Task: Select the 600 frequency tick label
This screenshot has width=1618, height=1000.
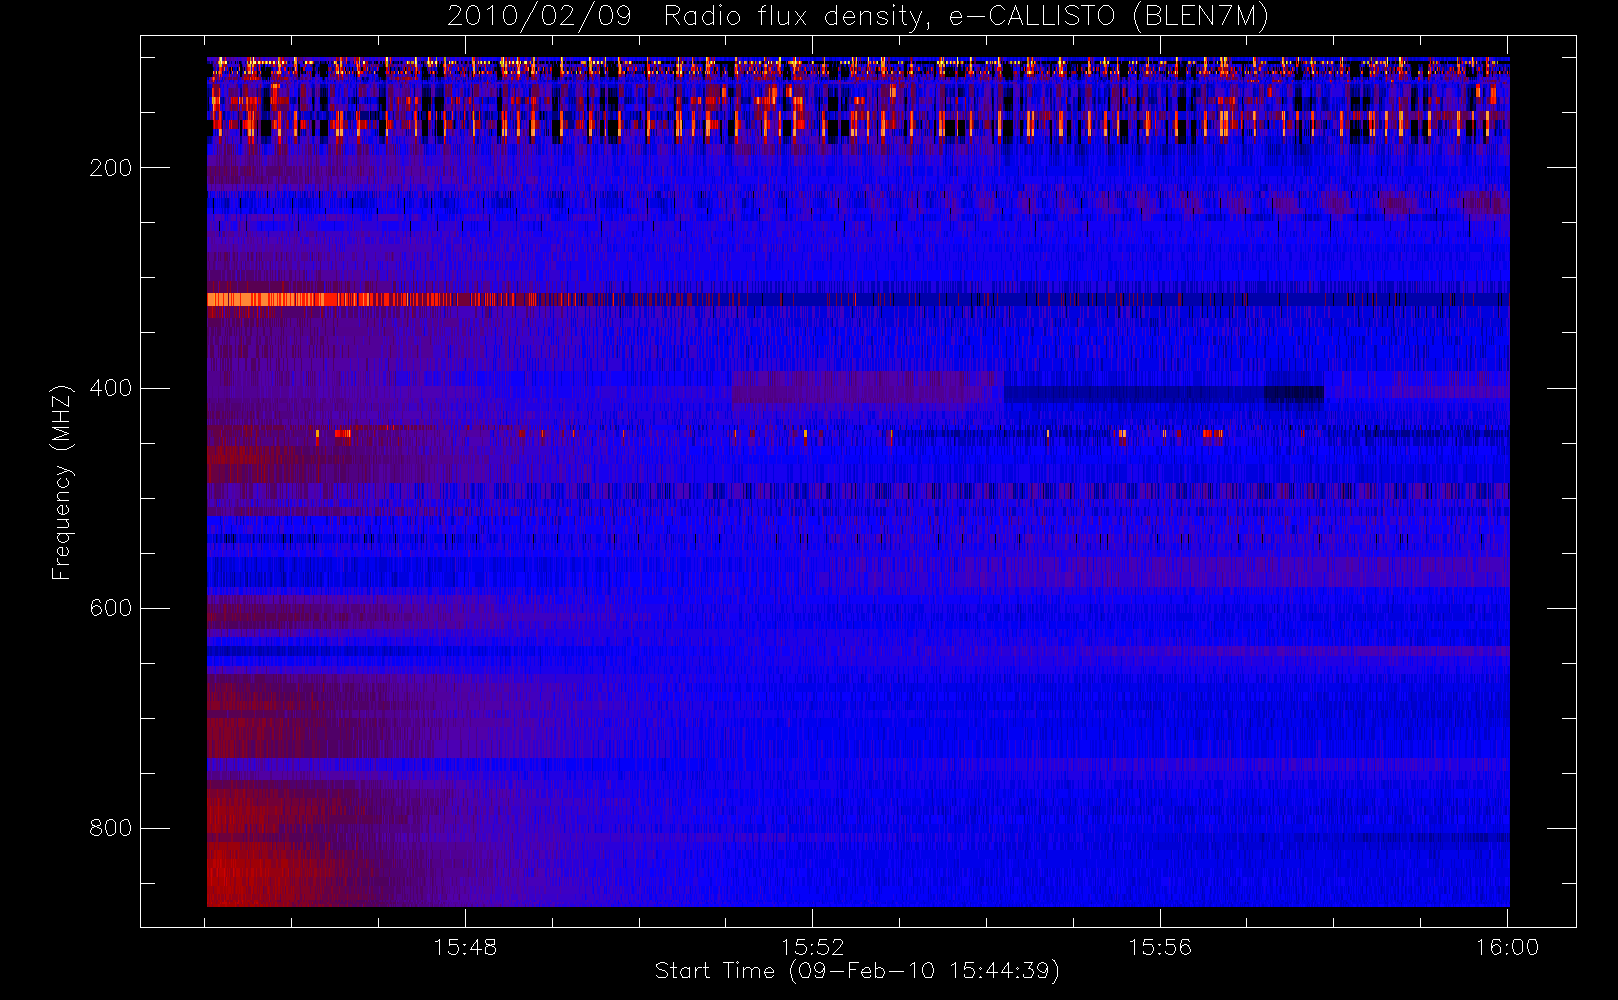Action: tap(110, 608)
